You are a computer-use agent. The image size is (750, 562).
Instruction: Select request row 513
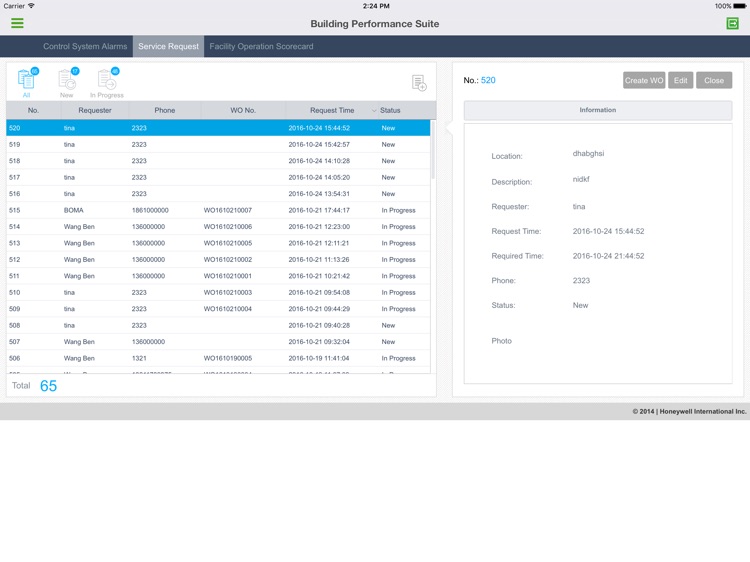(218, 243)
